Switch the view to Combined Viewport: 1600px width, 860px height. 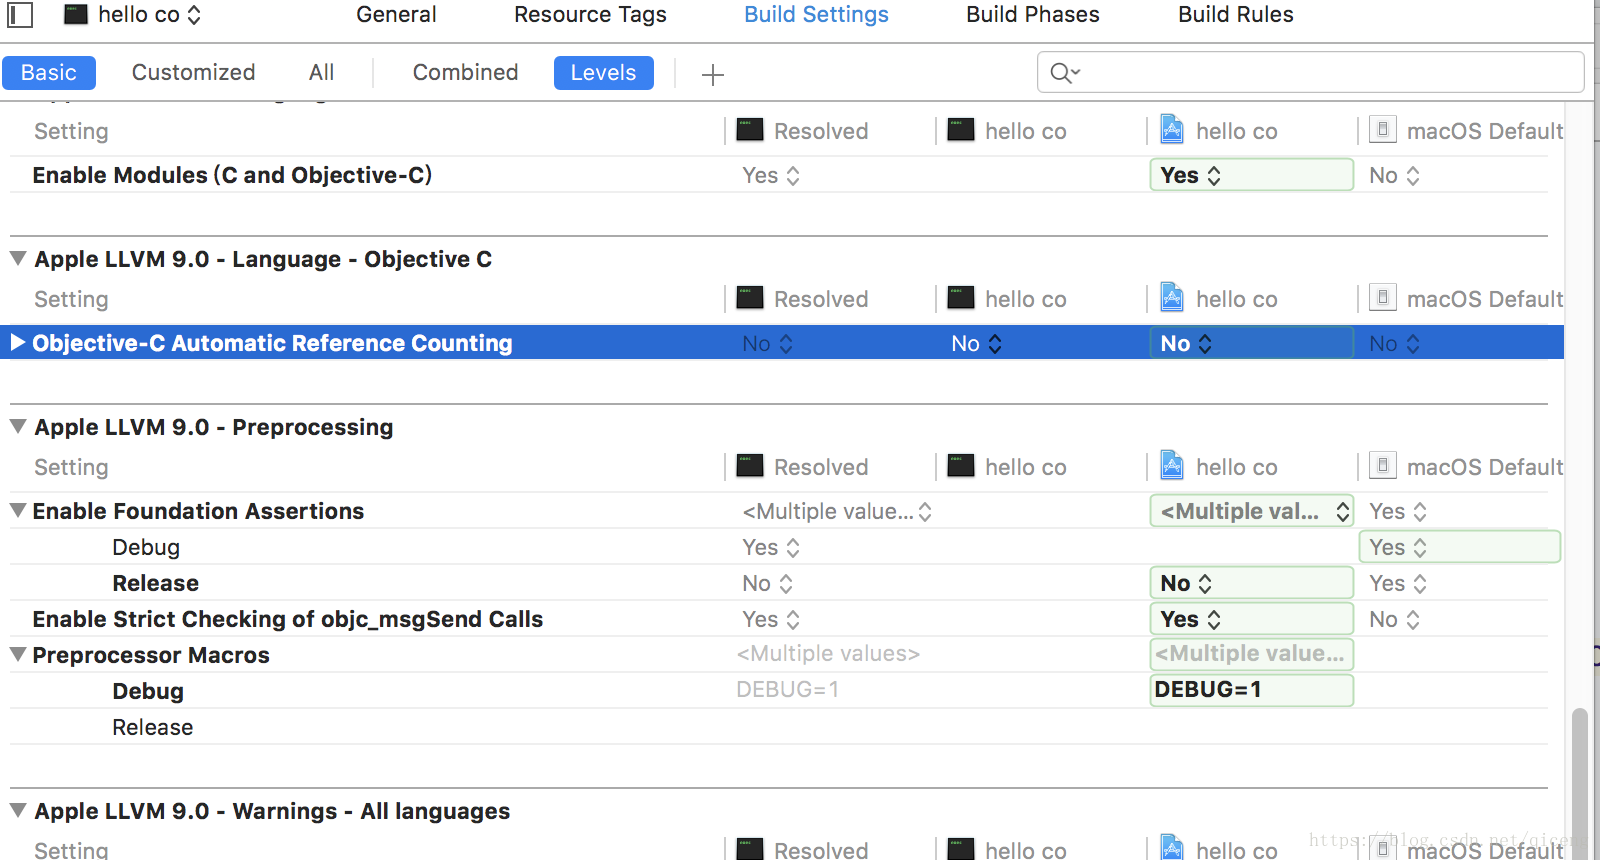click(465, 72)
